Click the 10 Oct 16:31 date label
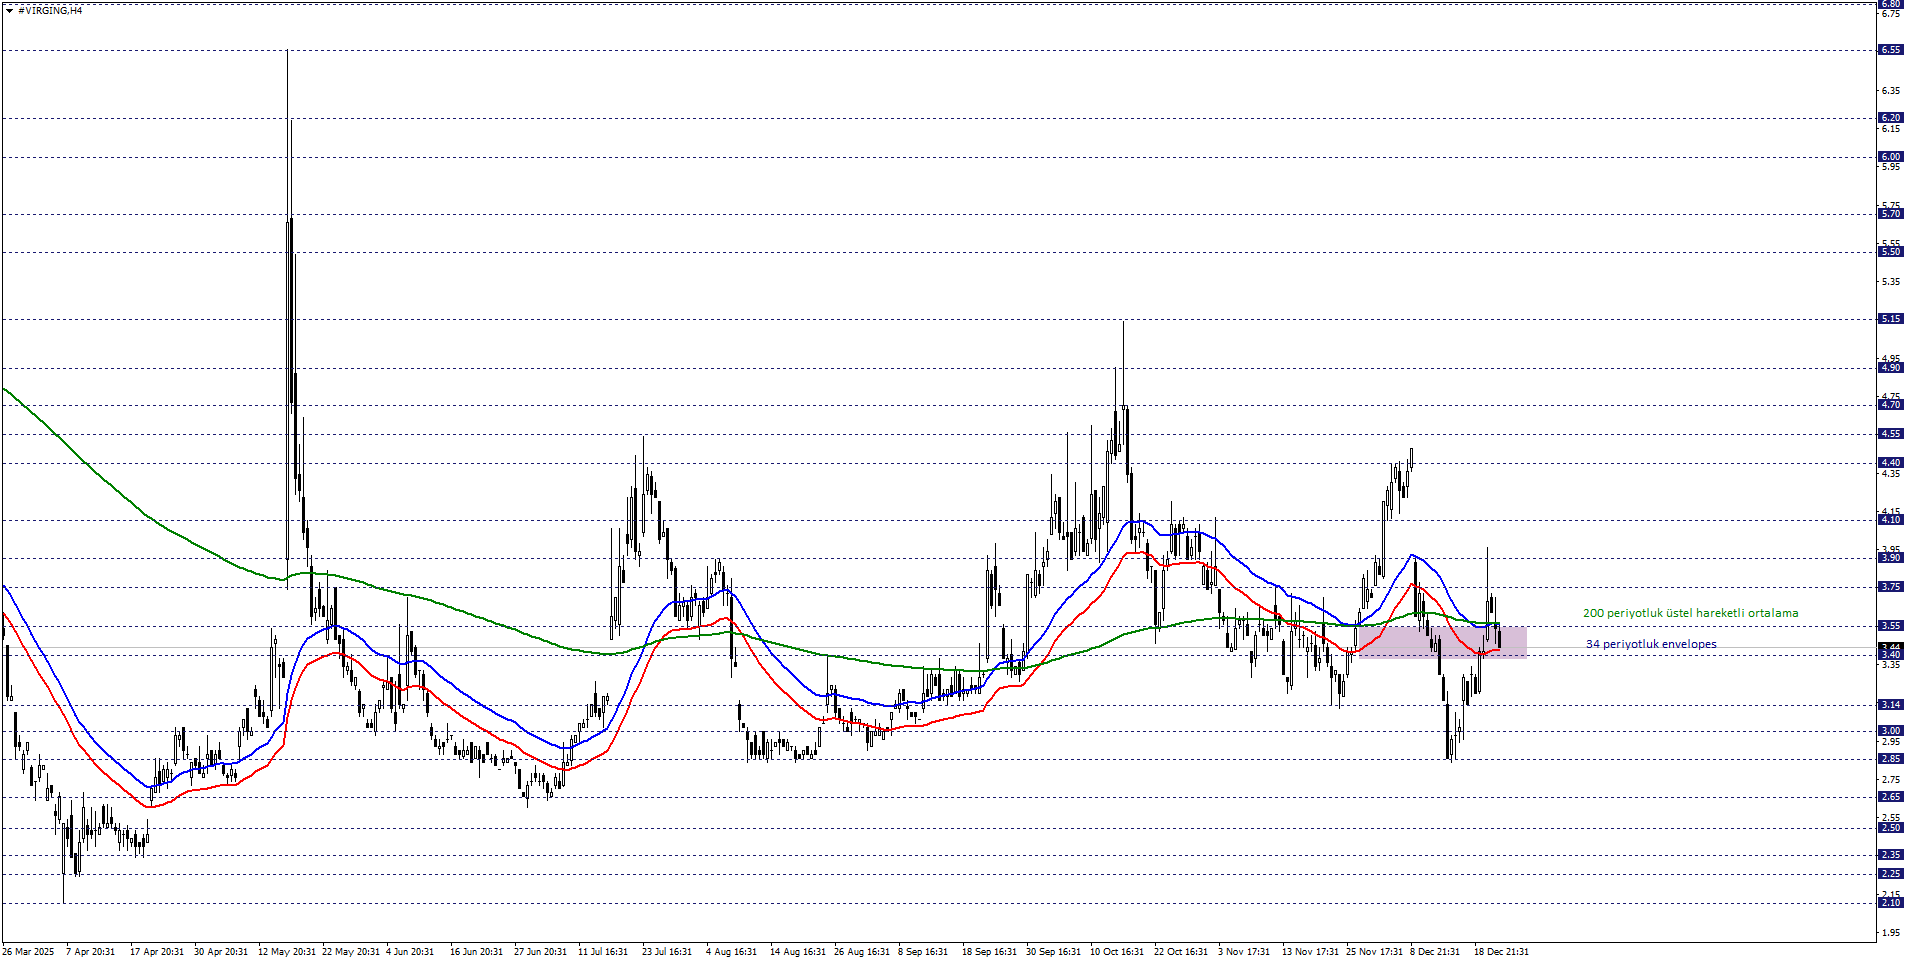Screen dimensions: 1916x963 click(x=1117, y=952)
